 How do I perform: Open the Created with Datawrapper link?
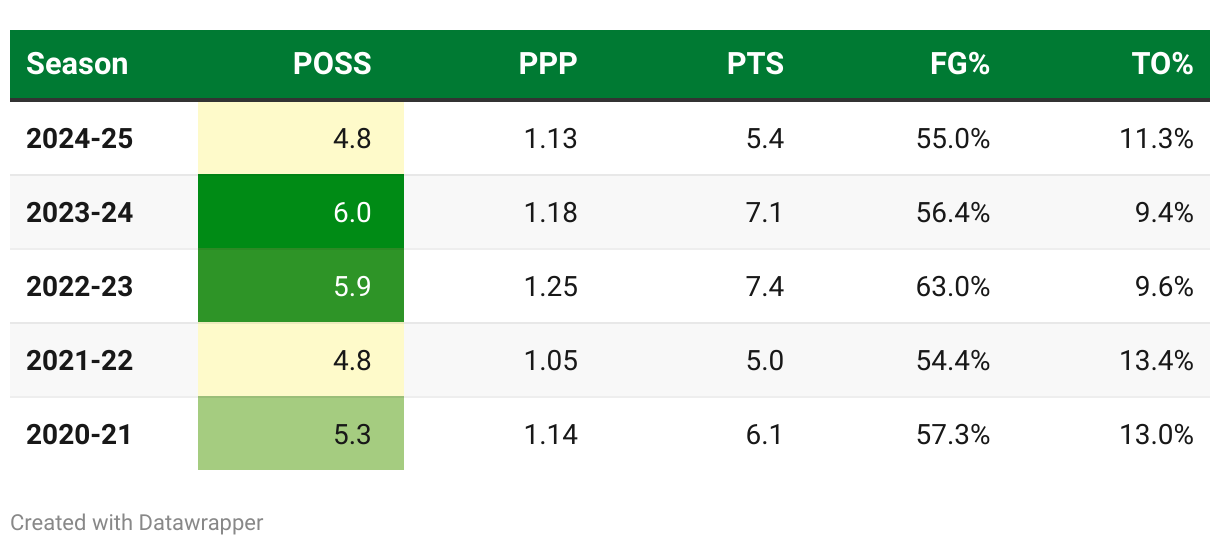point(137,522)
